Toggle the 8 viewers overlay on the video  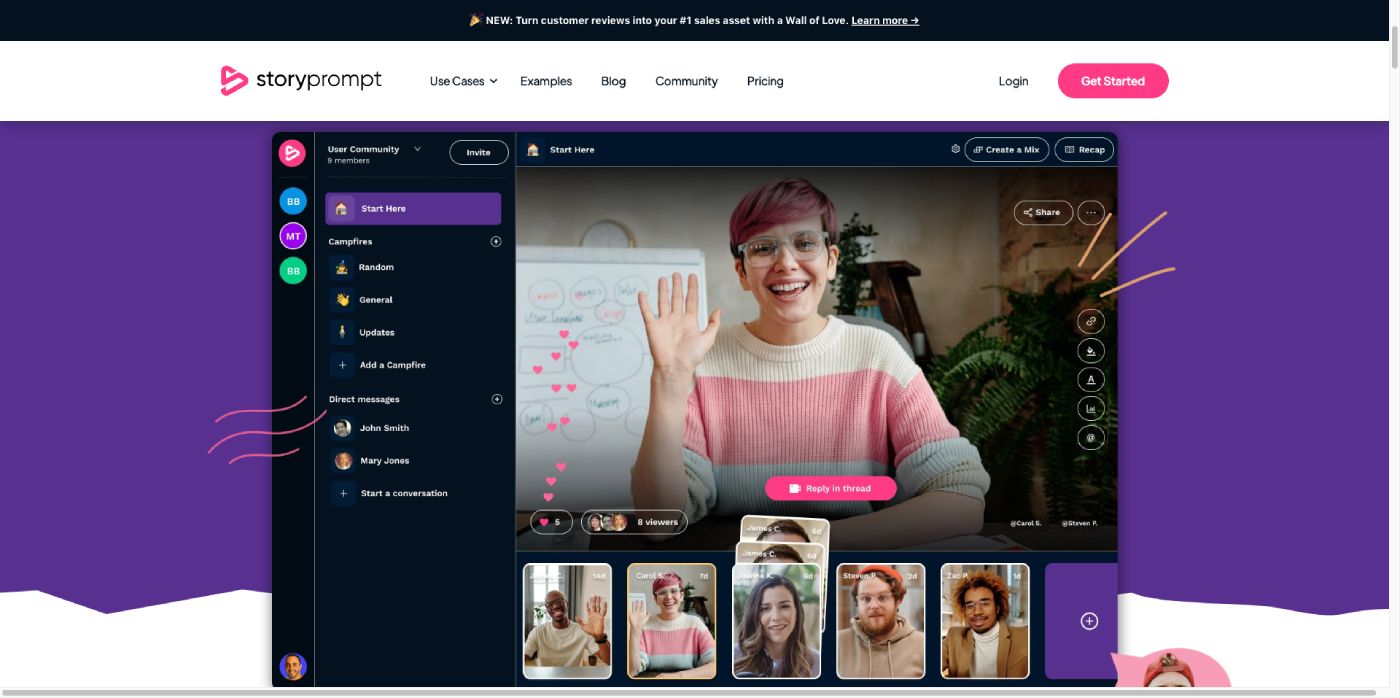click(637, 521)
